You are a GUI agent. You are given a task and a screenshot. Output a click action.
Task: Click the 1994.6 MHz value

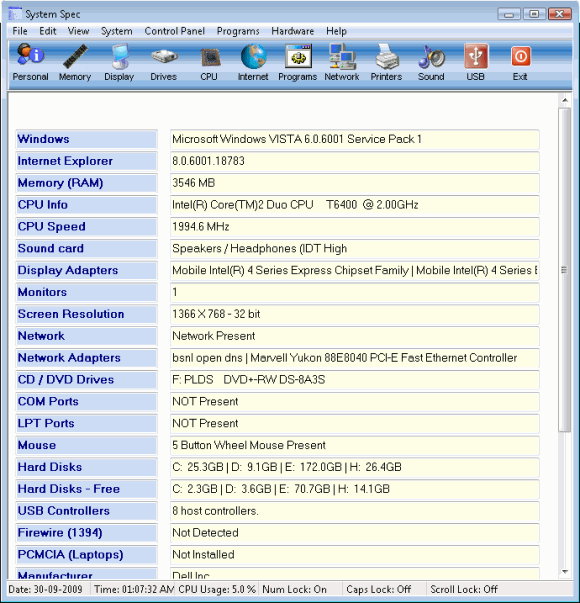355,227
